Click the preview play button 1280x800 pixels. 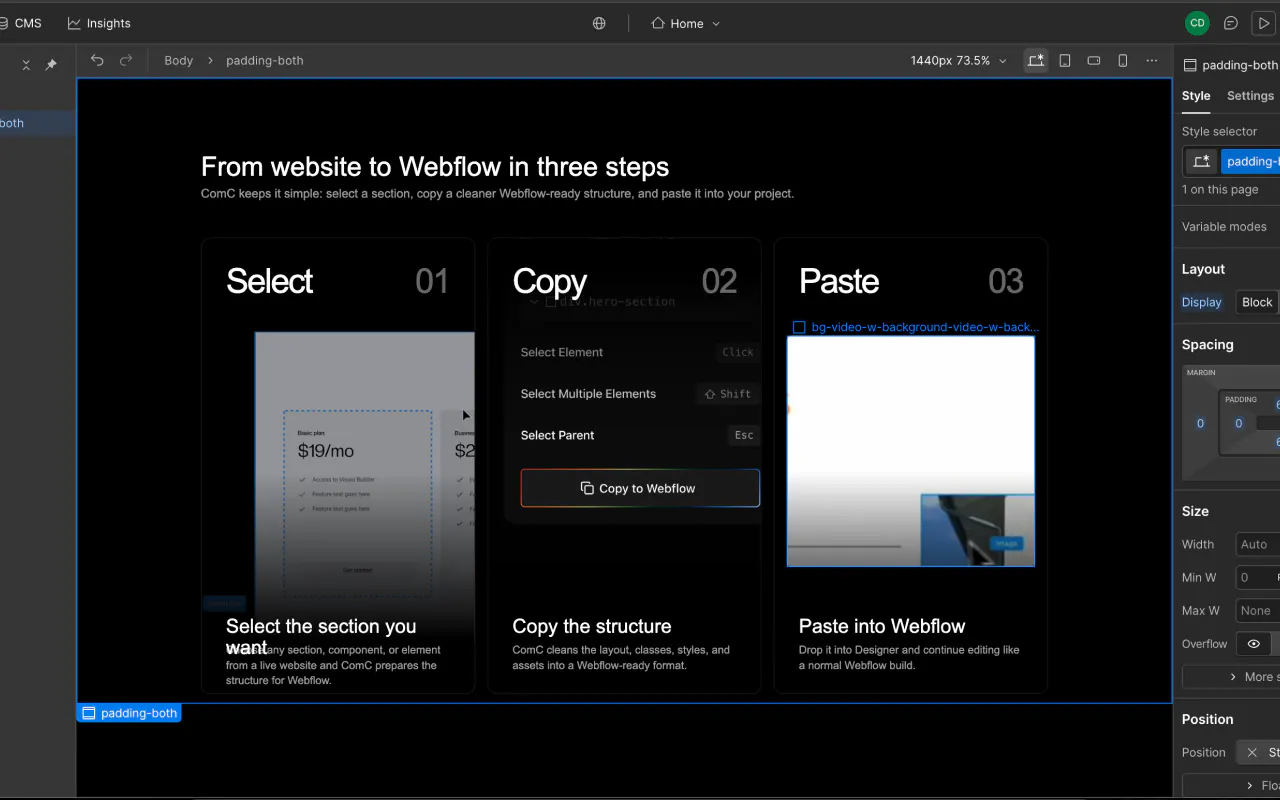click(1263, 23)
